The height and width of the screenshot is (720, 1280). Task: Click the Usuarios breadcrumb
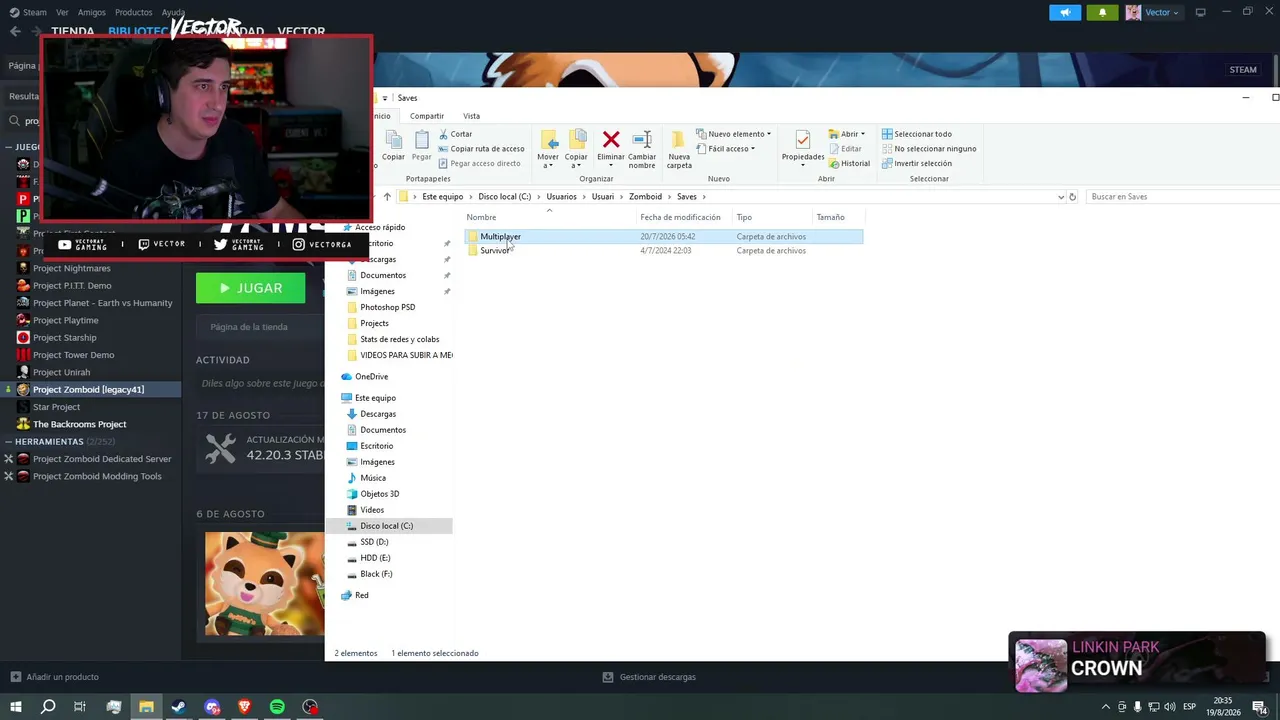[561, 197]
